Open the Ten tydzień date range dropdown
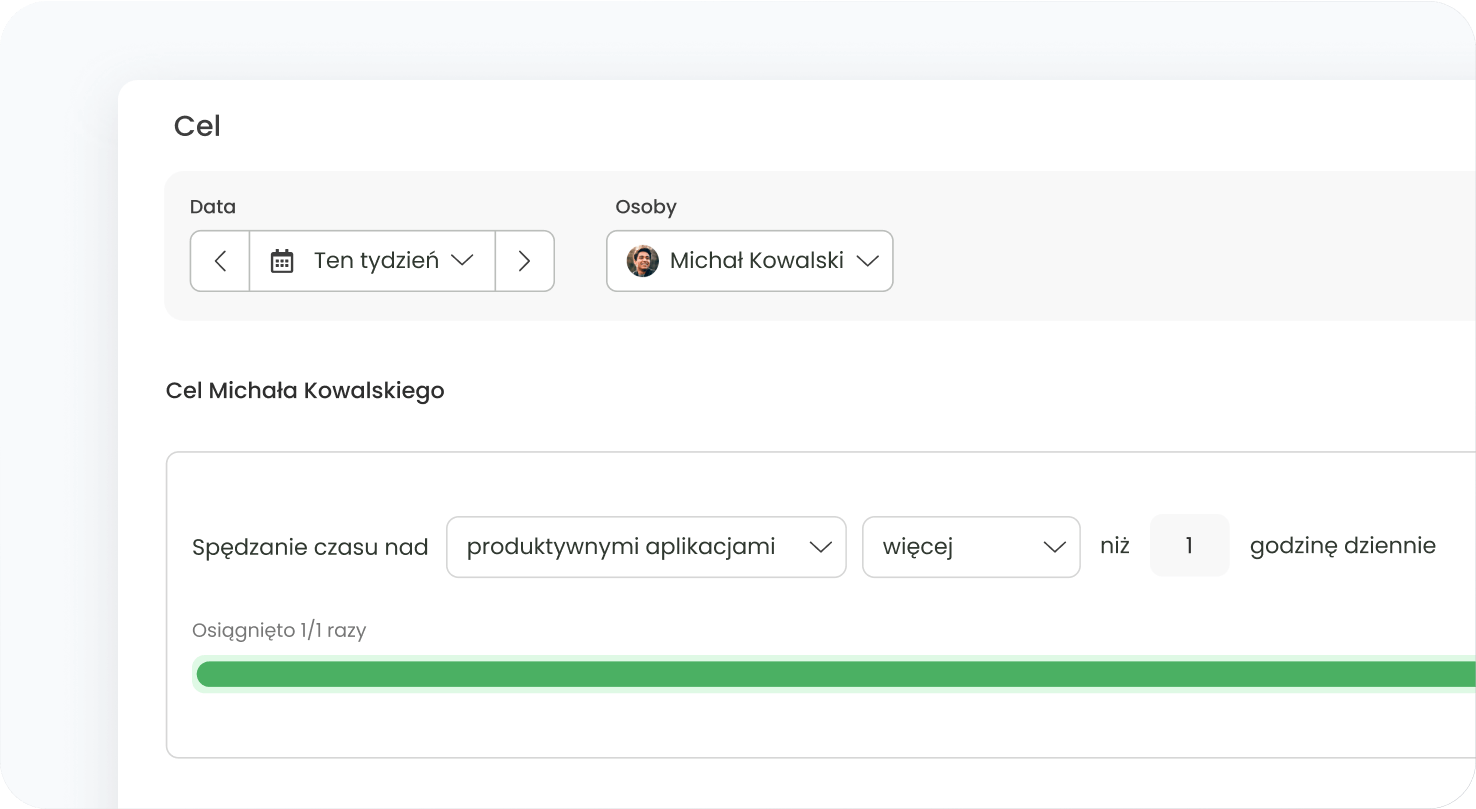This screenshot has height=809, width=1476. (376, 261)
